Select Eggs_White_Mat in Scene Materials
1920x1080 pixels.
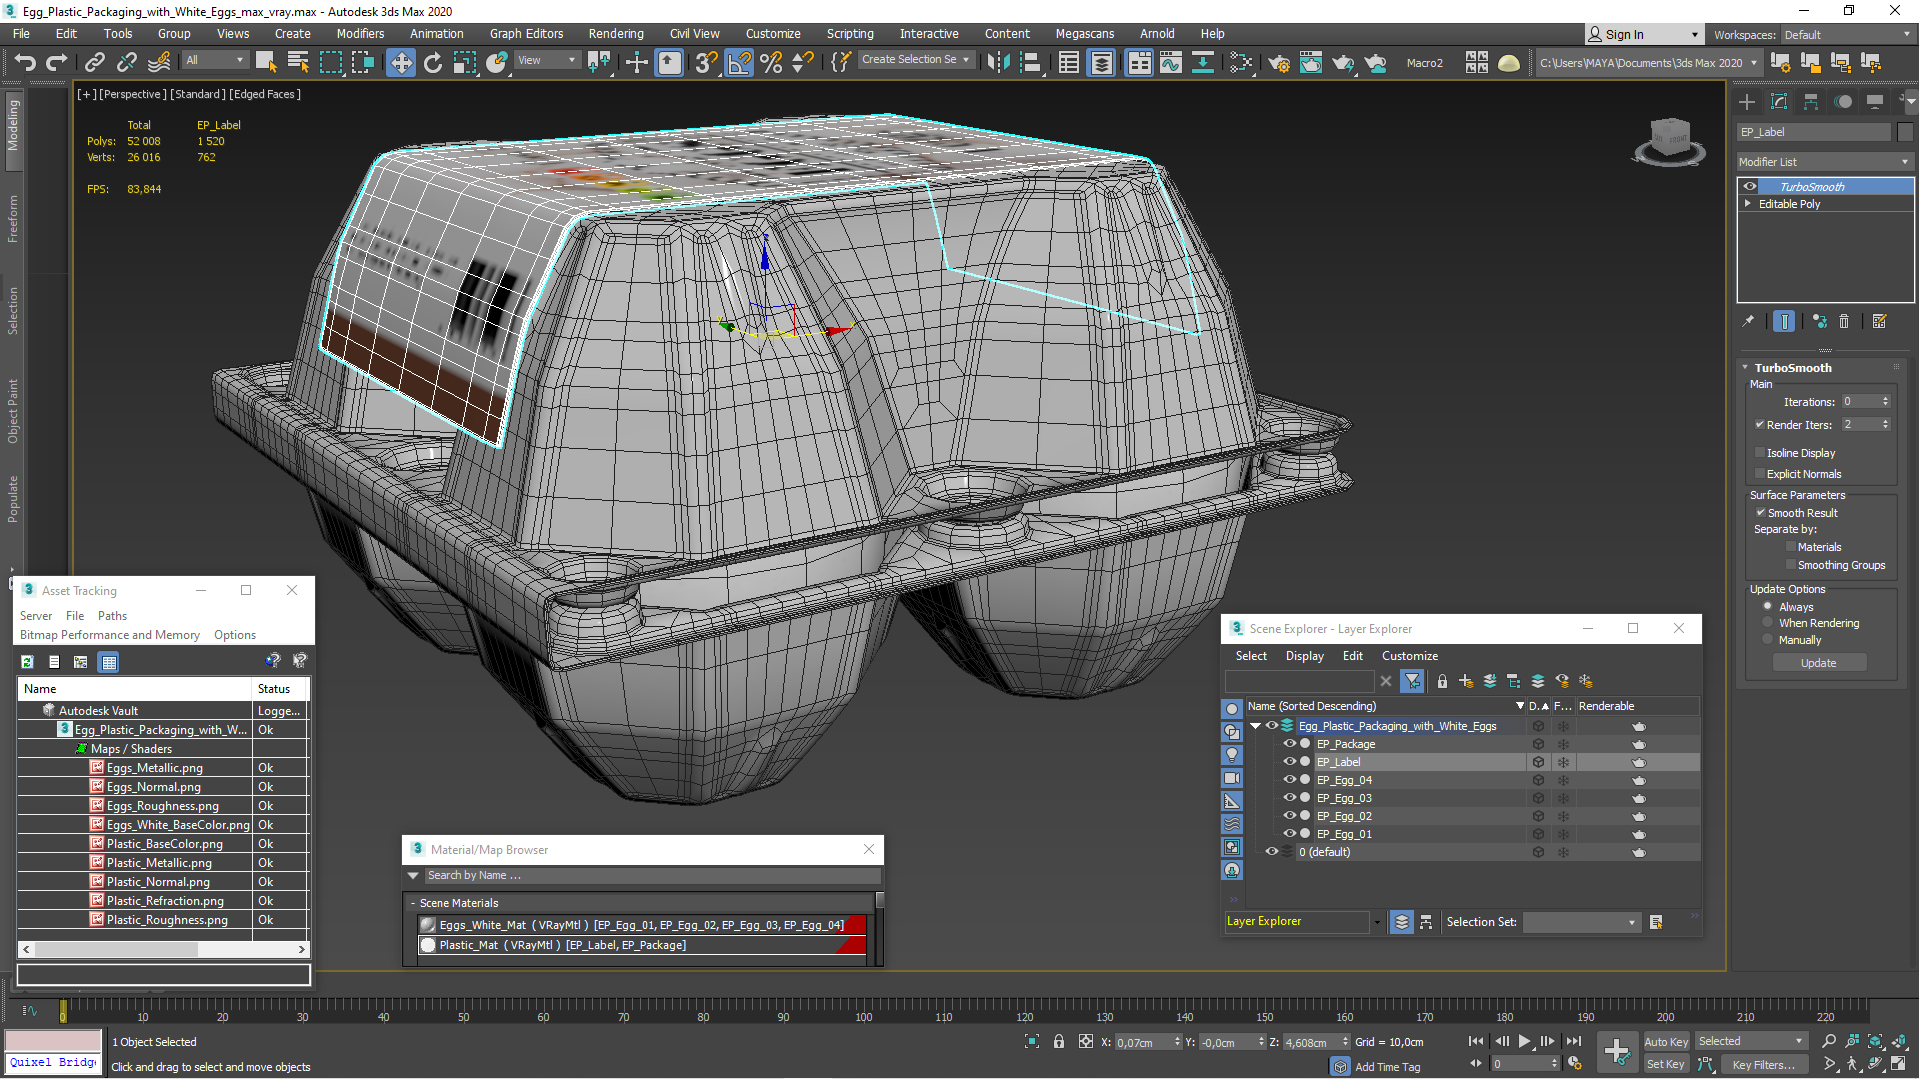642,925
